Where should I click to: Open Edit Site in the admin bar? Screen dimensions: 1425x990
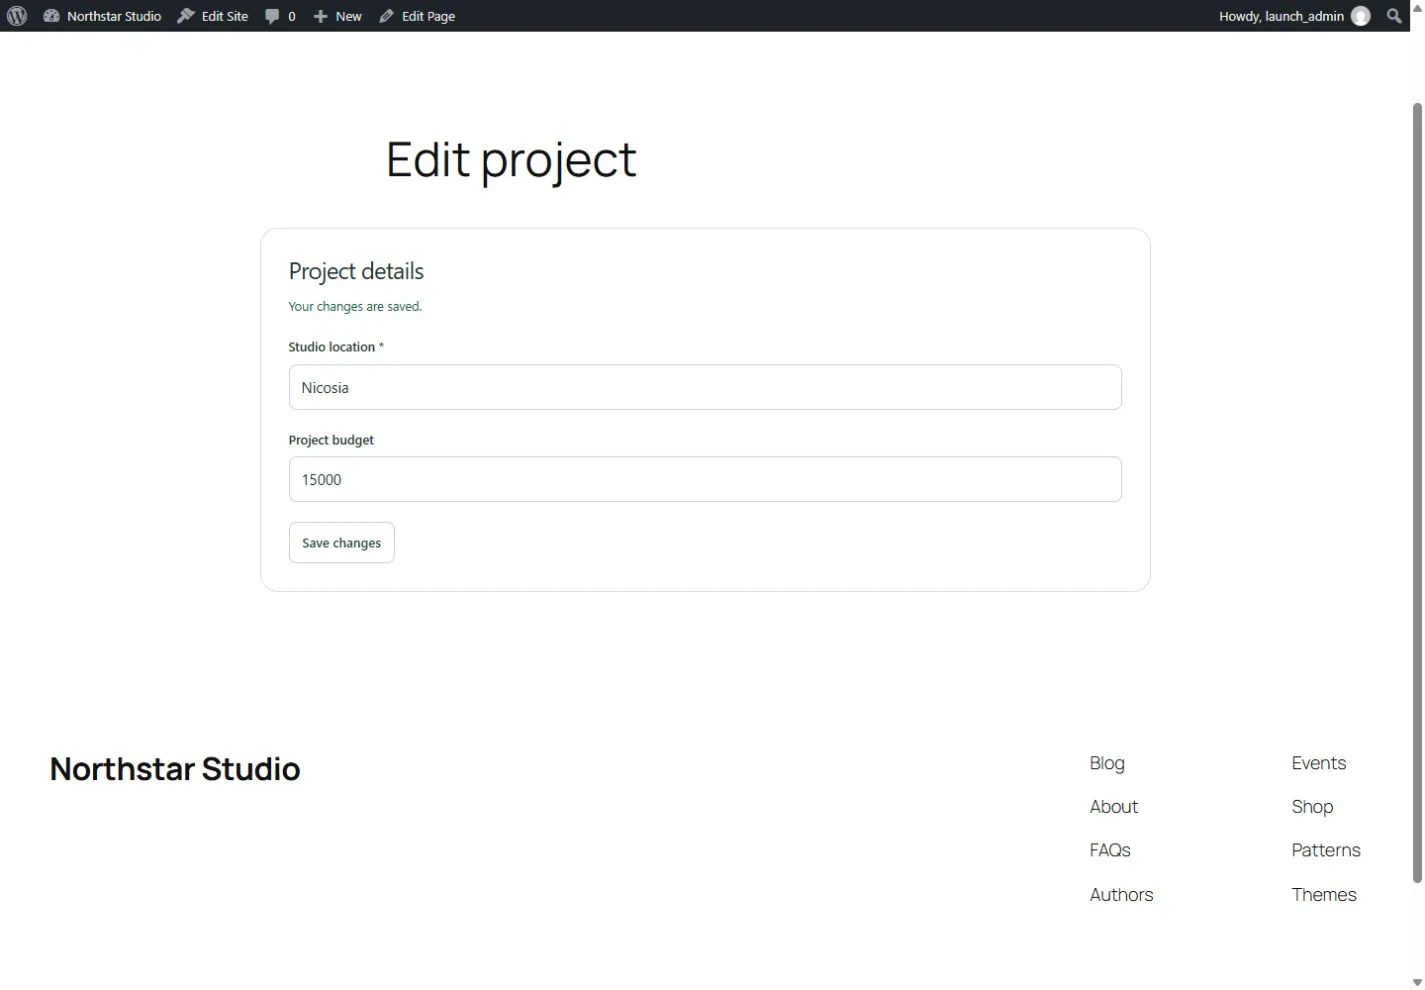213,16
